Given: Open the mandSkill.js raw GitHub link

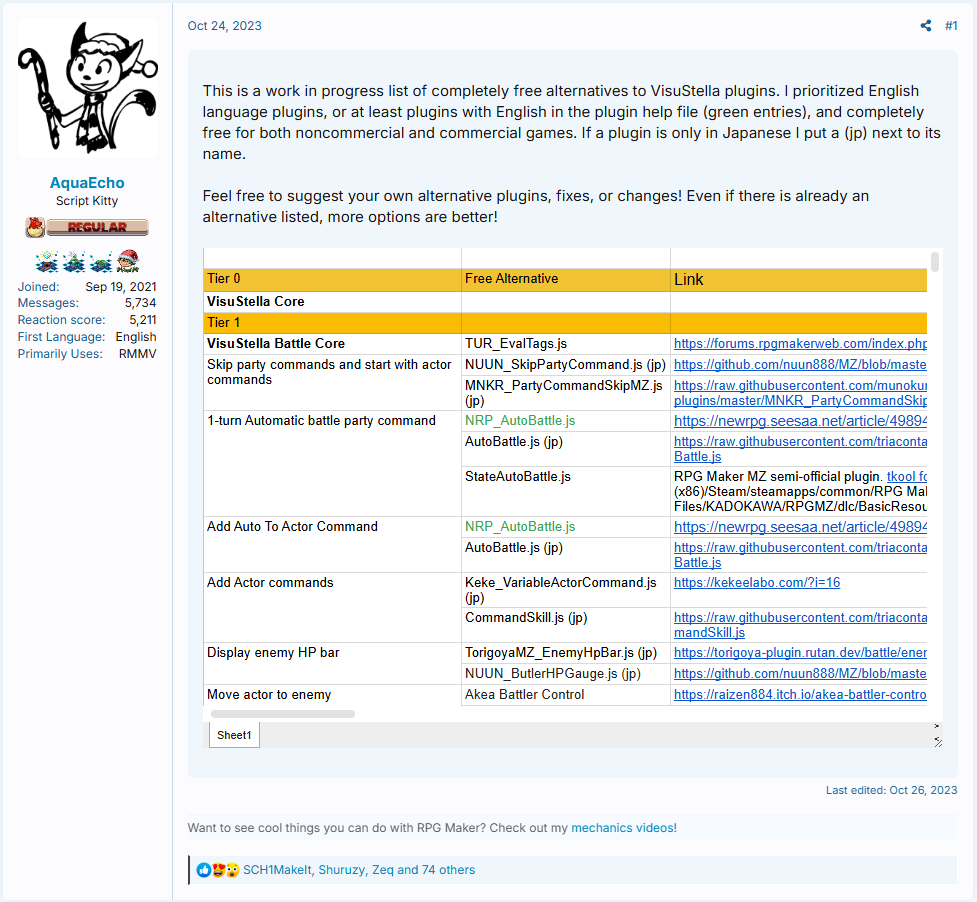Looking at the screenshot, I should [x=800, y=625].
